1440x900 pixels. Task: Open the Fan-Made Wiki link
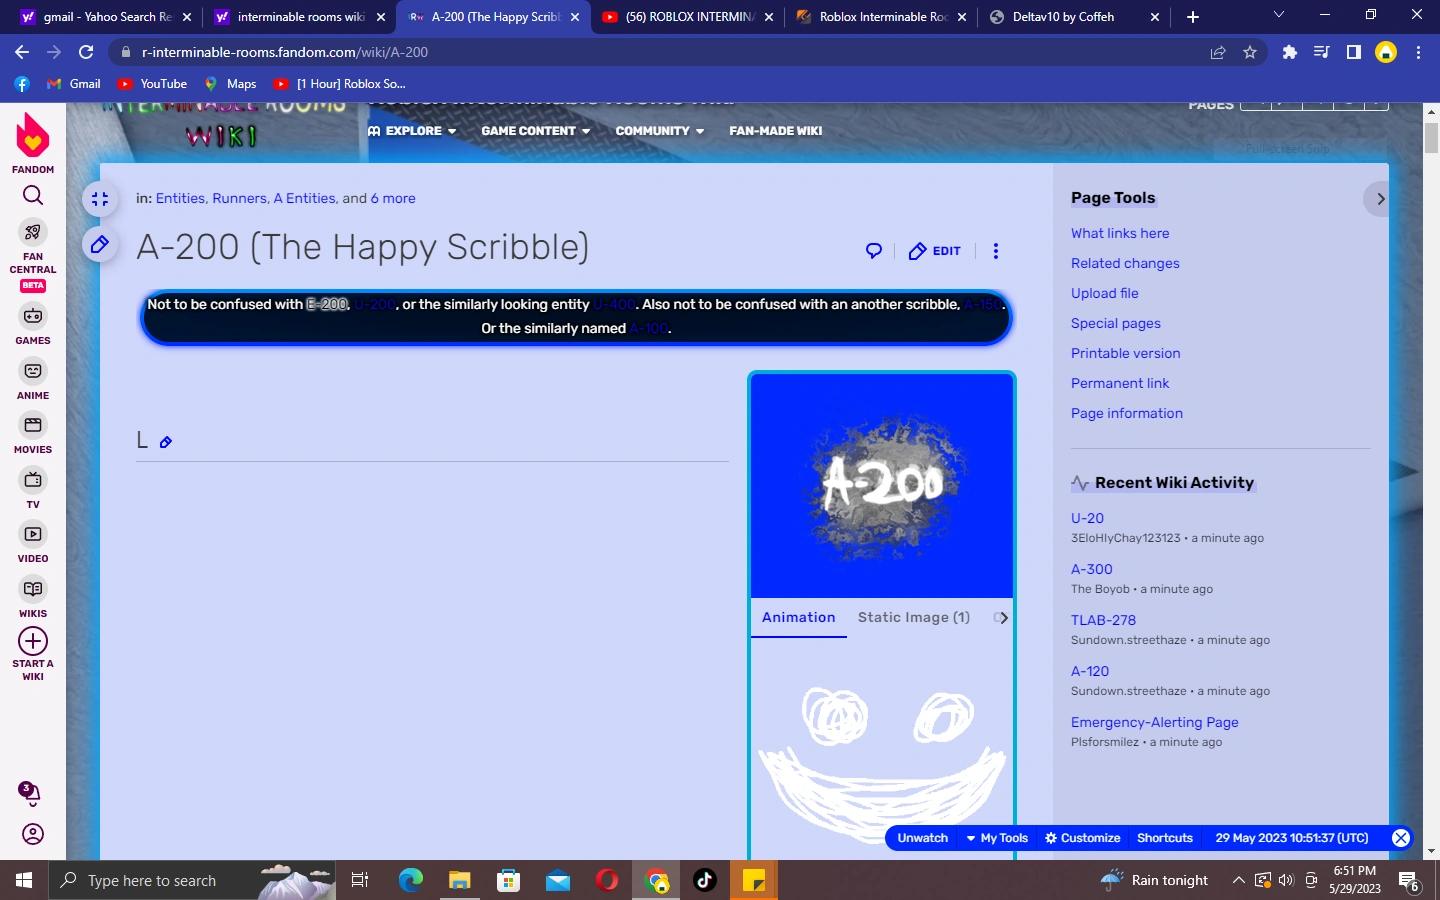click(x=776, y=131)
